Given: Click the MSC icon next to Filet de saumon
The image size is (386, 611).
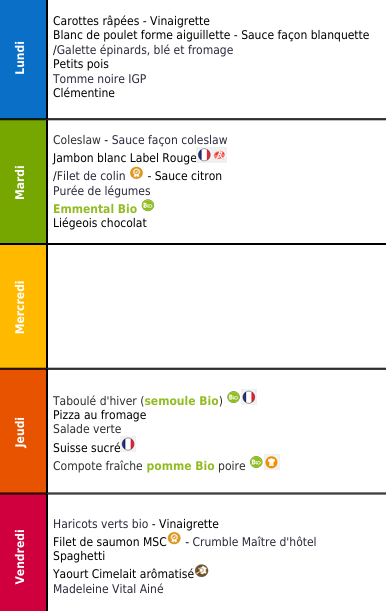Looking at the screenshot, I should pyautogui.click(x=174, y=538).
